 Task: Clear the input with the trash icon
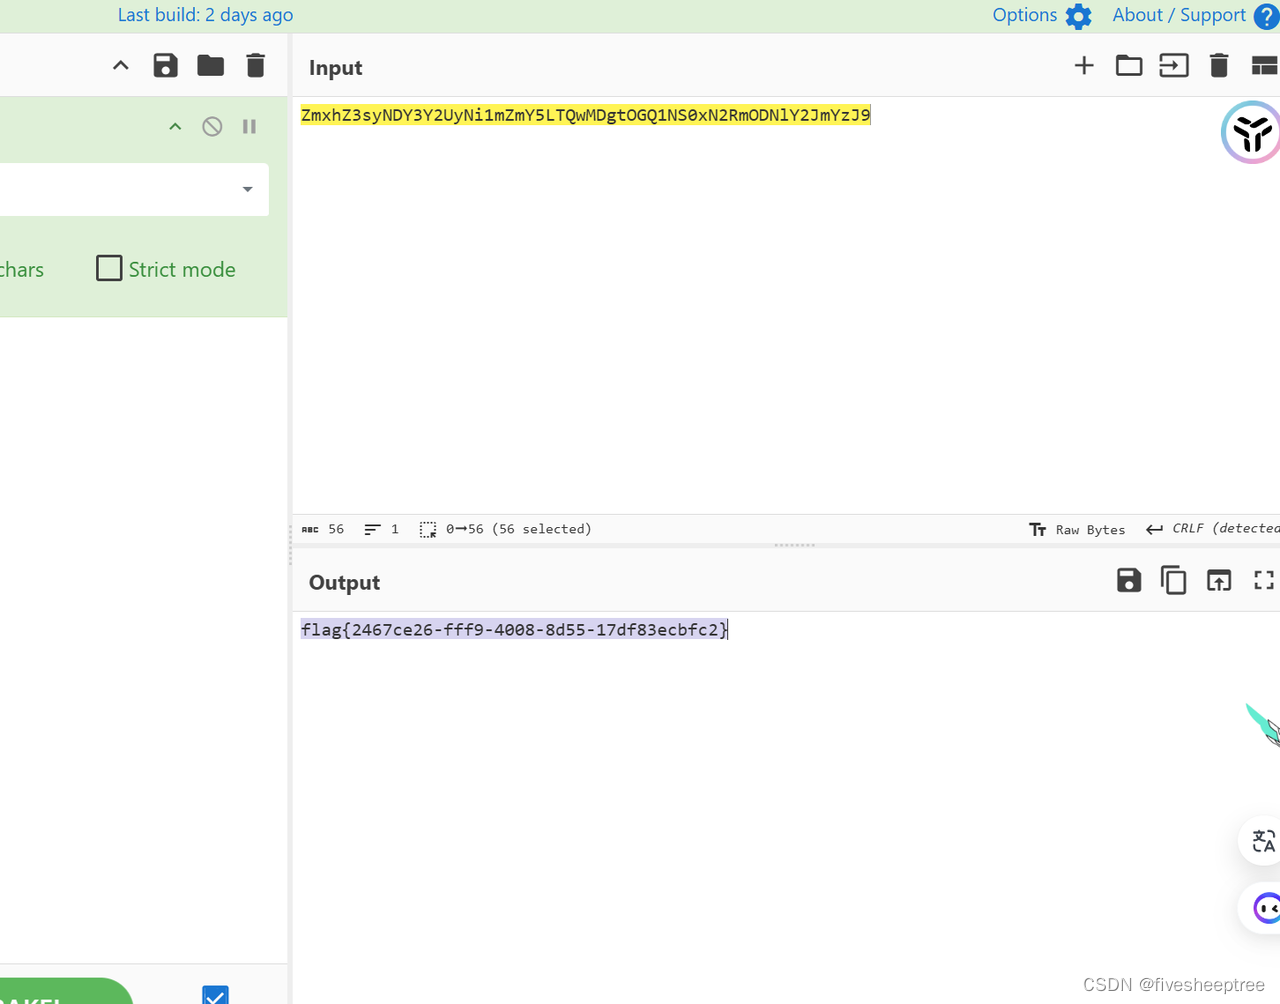tap(1219, 66)
